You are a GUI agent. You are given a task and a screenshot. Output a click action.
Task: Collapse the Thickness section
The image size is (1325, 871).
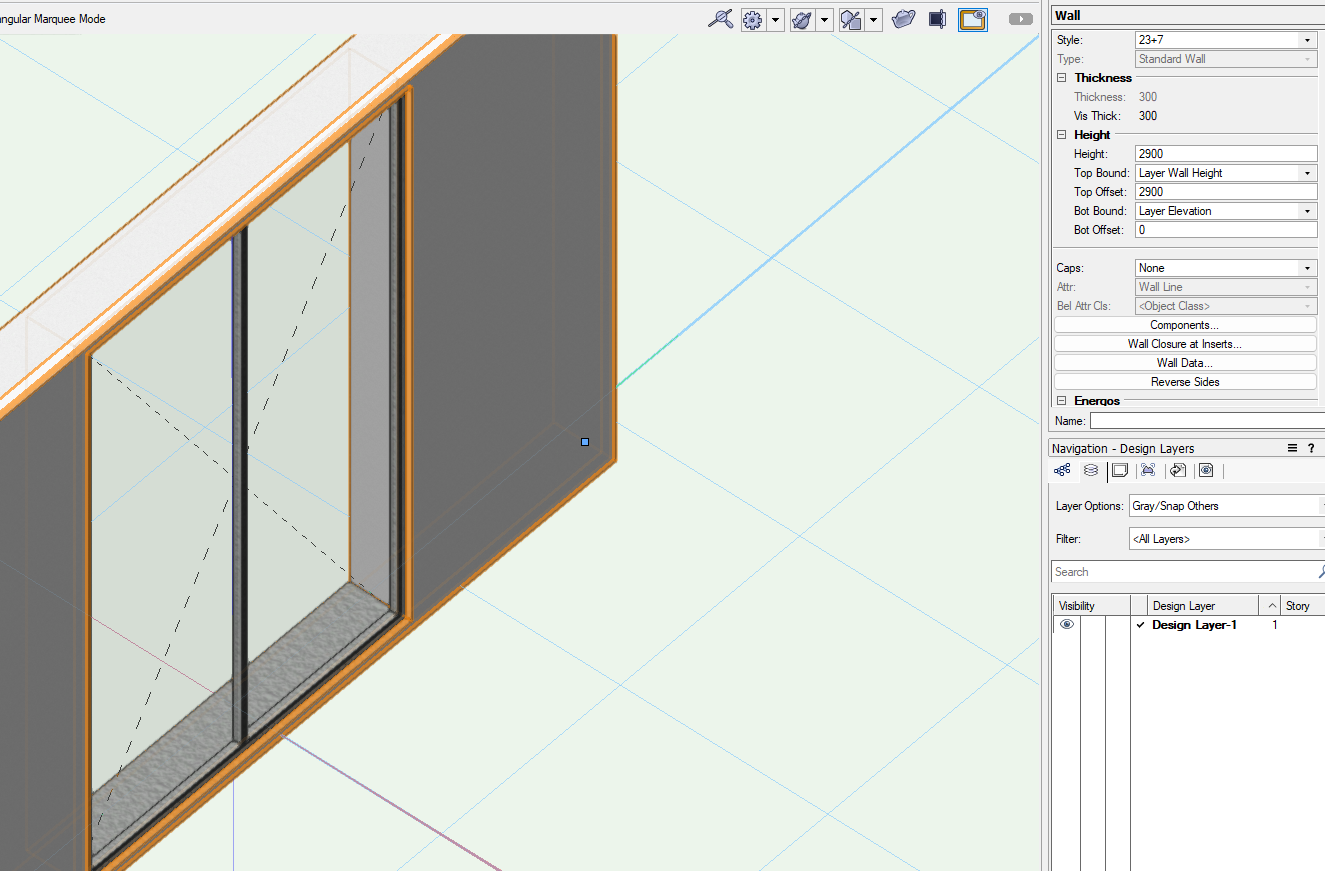1062,78
